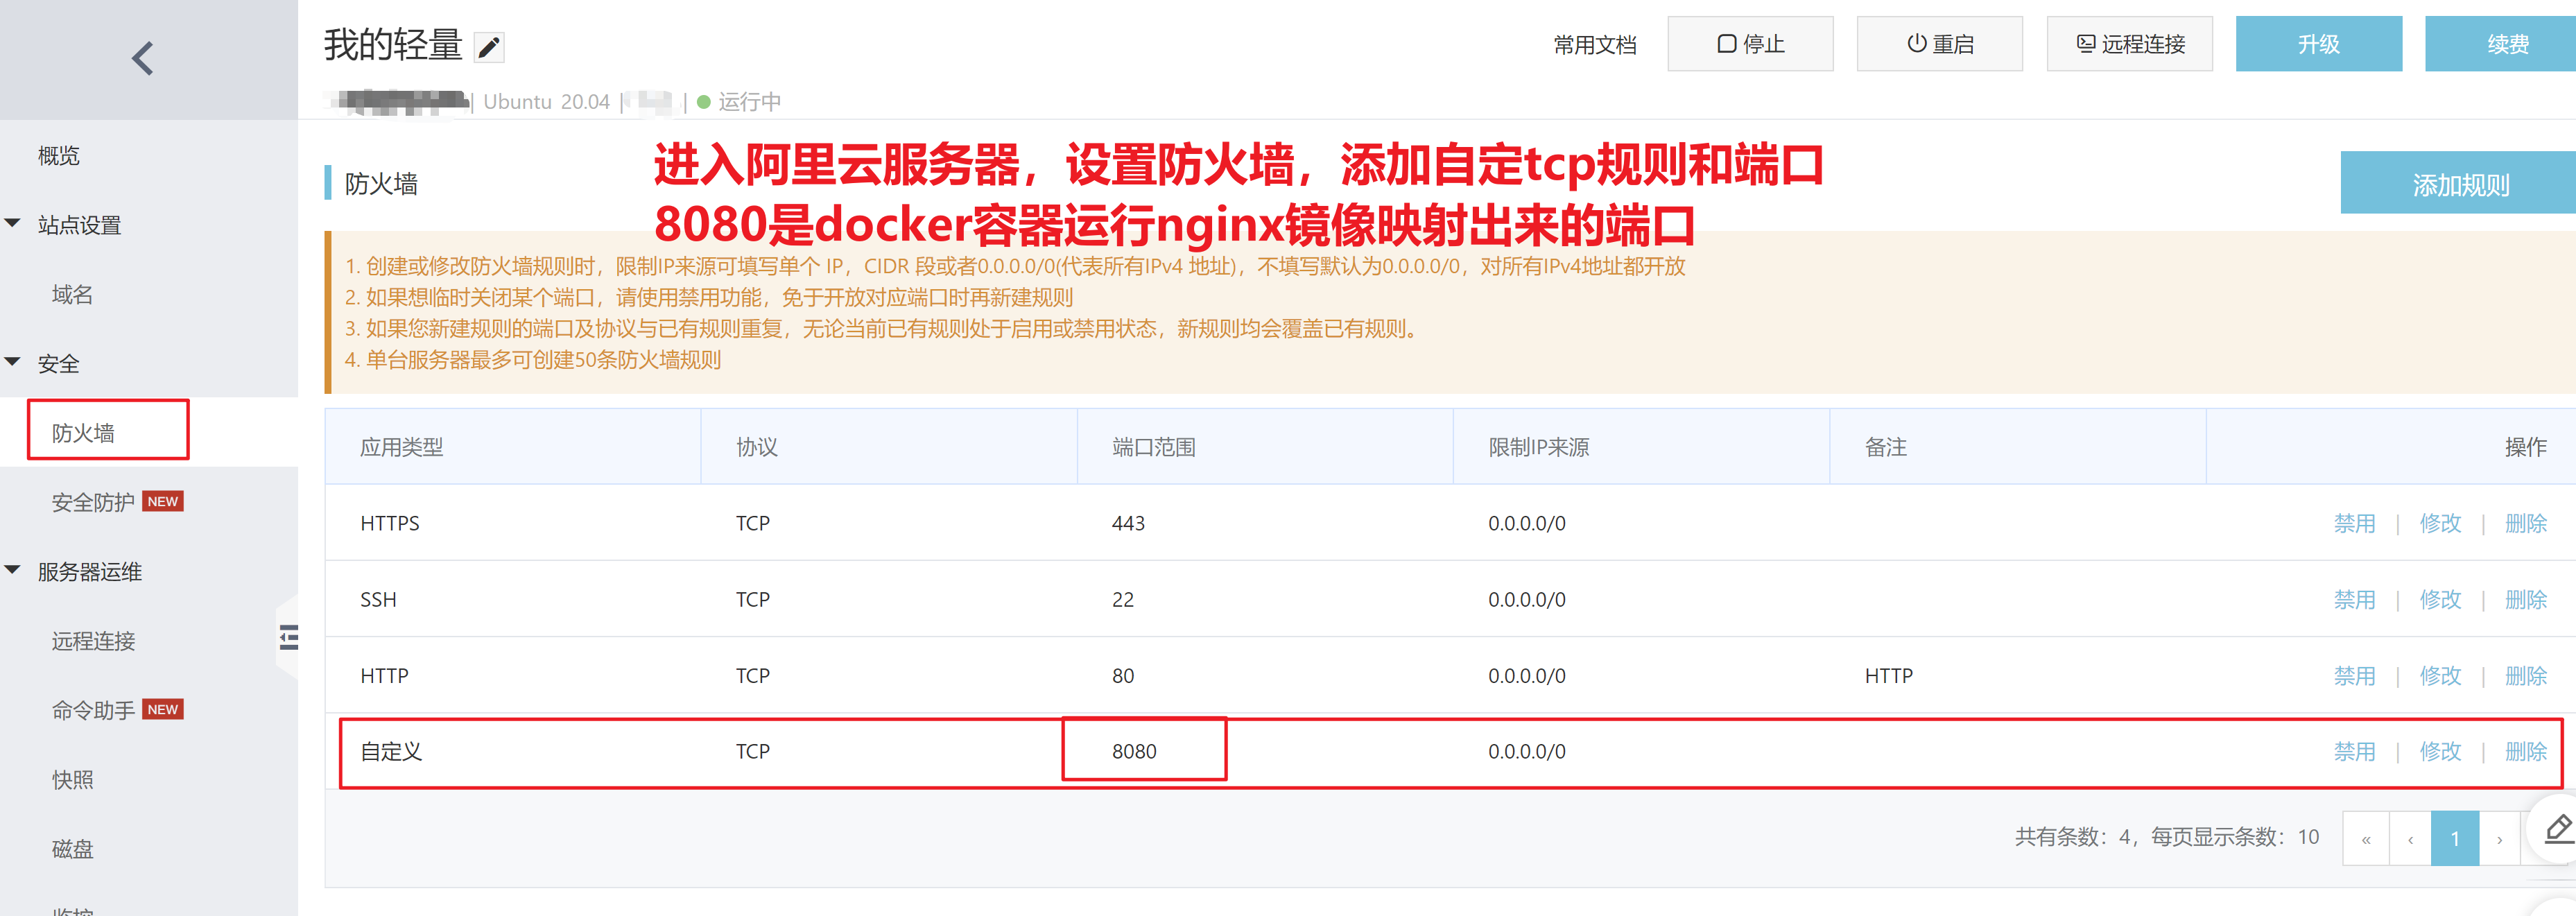Go to first page with « button

click(2366, 838)
